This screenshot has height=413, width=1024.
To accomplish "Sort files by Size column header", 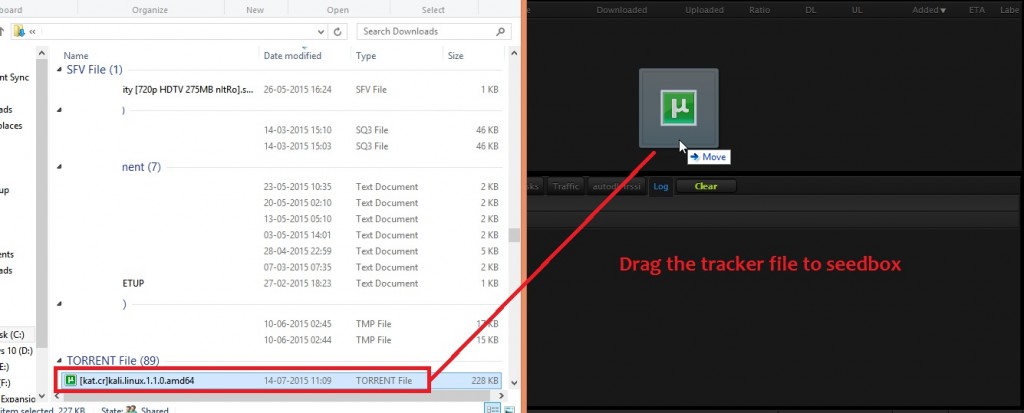I will (455, 56).
